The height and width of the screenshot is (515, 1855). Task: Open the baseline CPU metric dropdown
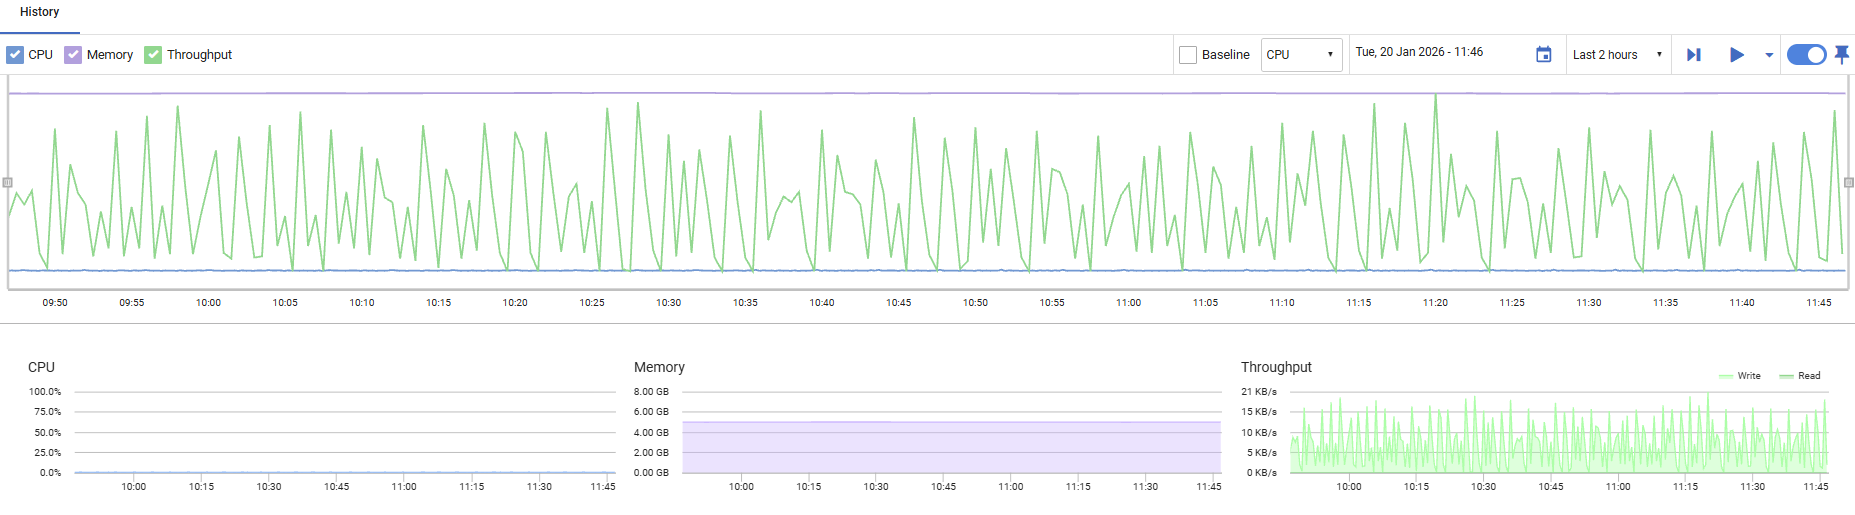pos(1300,55)
